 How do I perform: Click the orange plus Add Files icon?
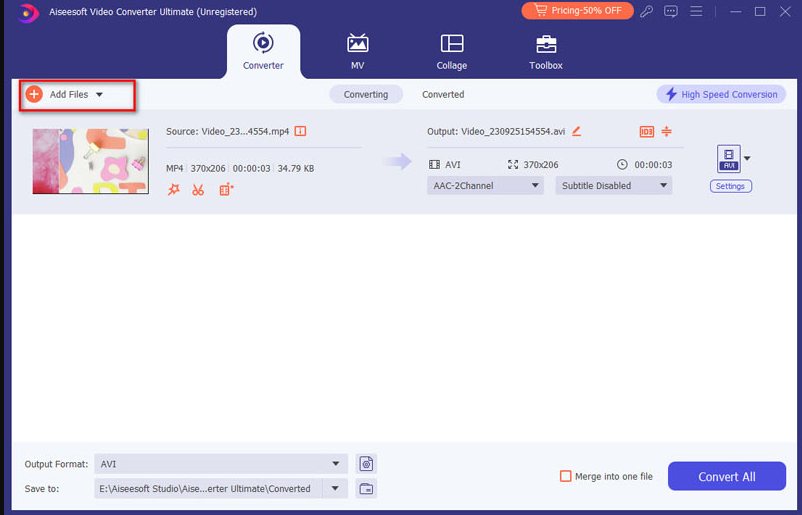34,94
